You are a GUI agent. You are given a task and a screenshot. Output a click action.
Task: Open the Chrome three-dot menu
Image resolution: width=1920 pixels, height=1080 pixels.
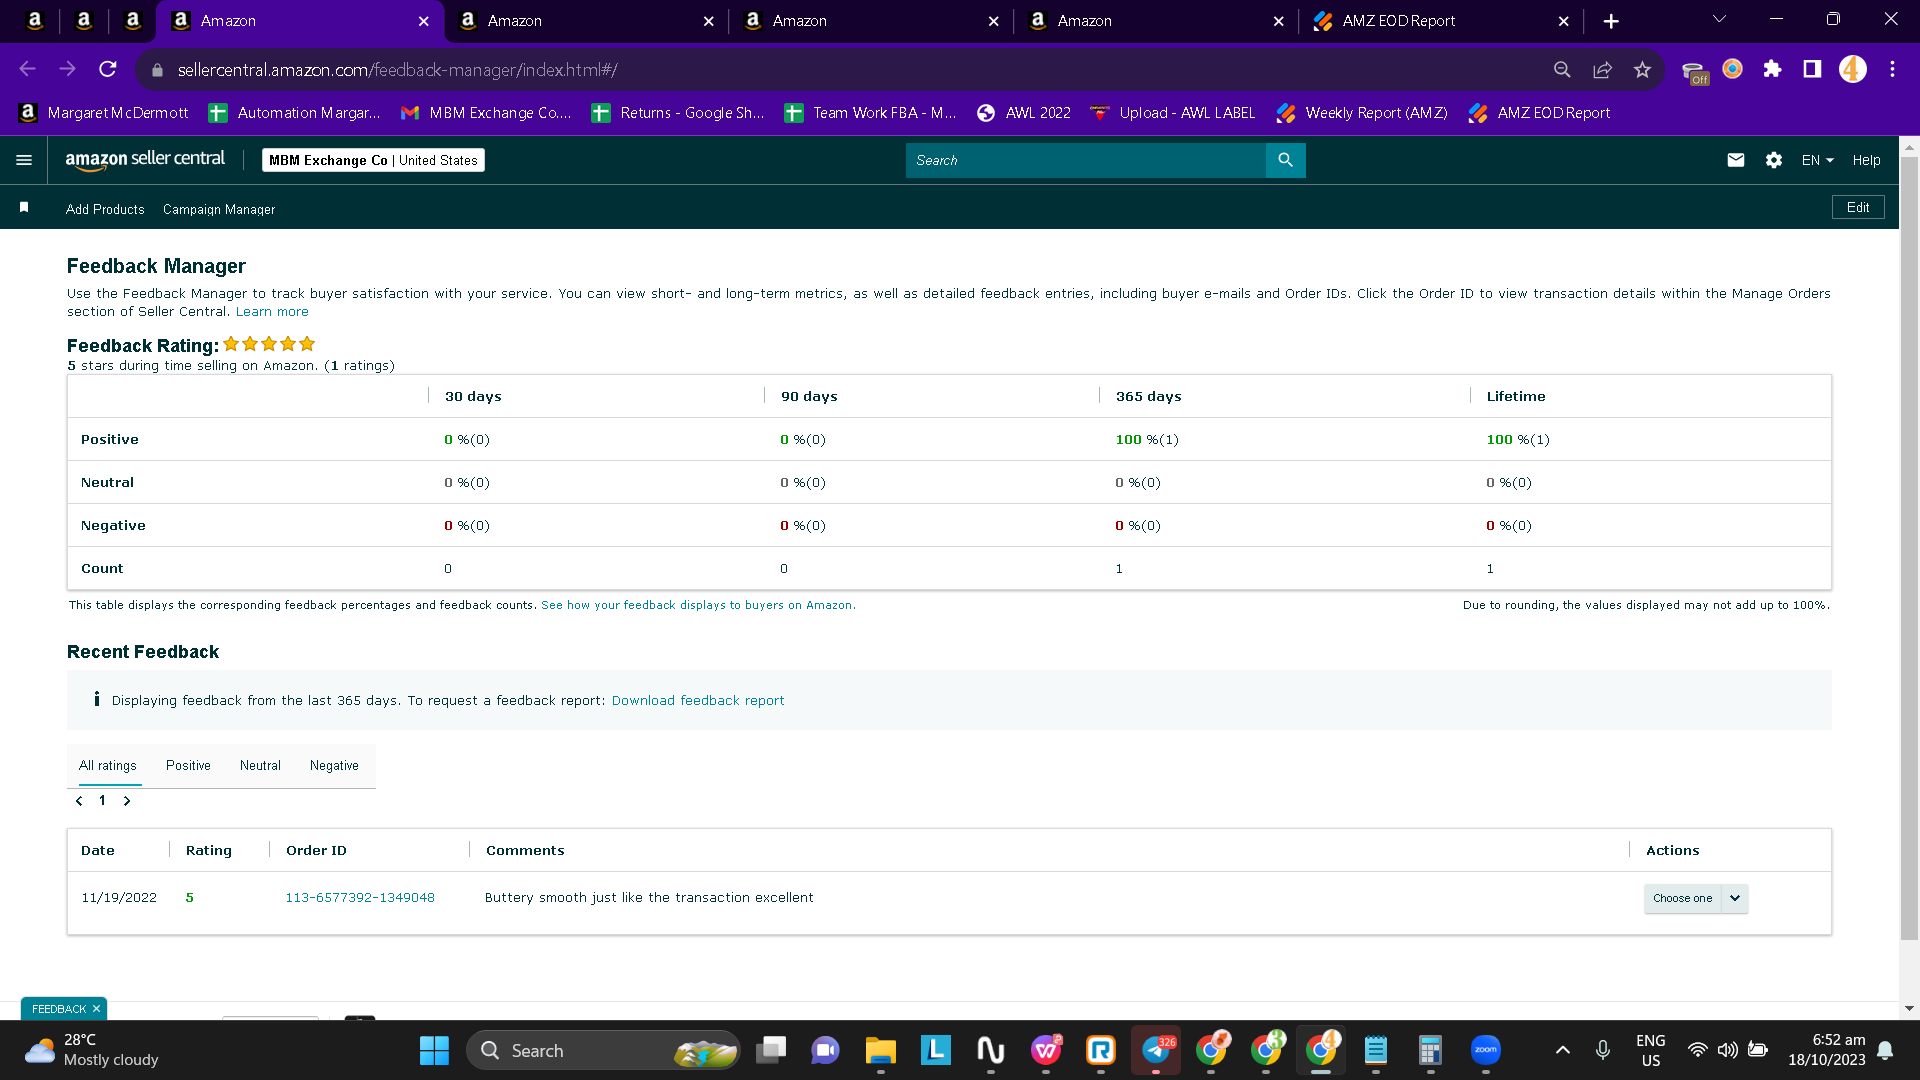click(x=1892, y=69)
